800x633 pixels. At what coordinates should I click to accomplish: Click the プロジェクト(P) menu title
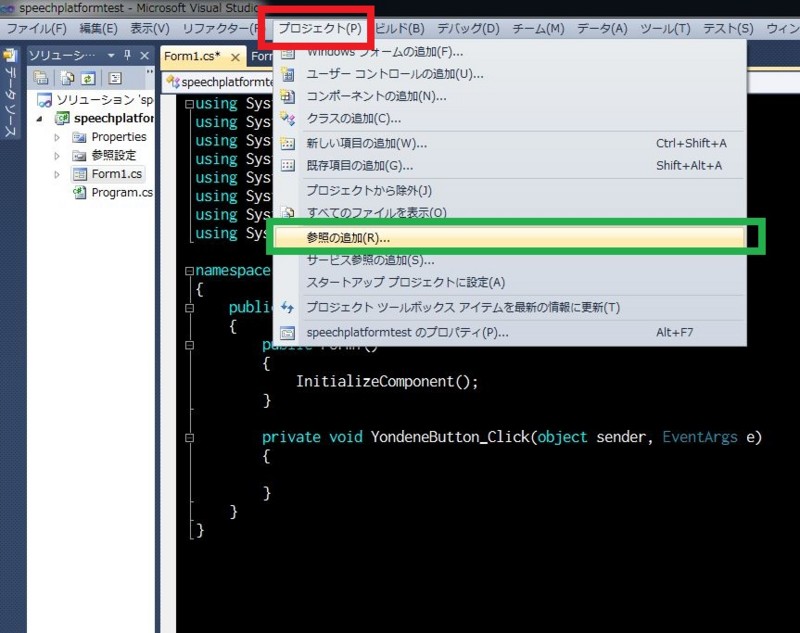(320, 29)
